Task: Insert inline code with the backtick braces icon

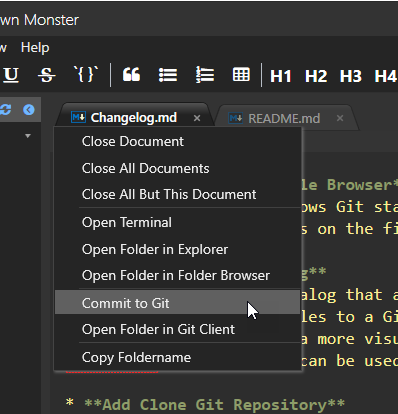Action: [x=86, y=74]
